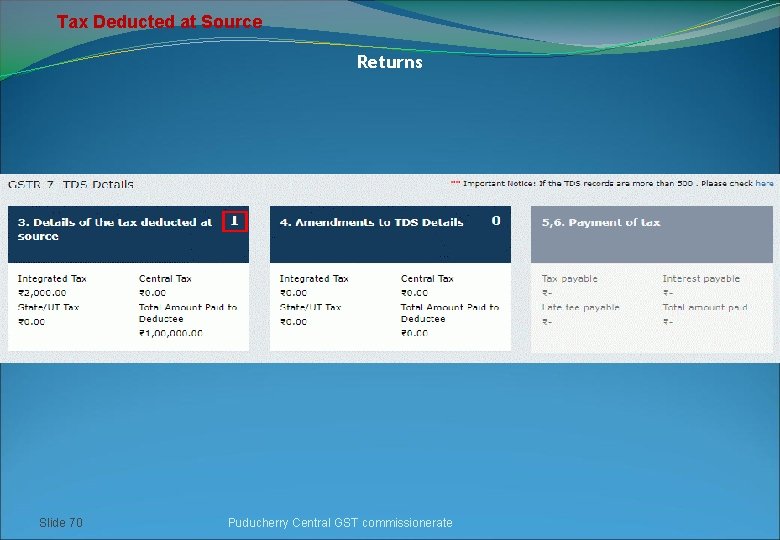Viewport: 780px width, 540px height.
Task: Select ₹1,00,000.00 Total Amount Paid to Deductee
Action: pos(171,333)
